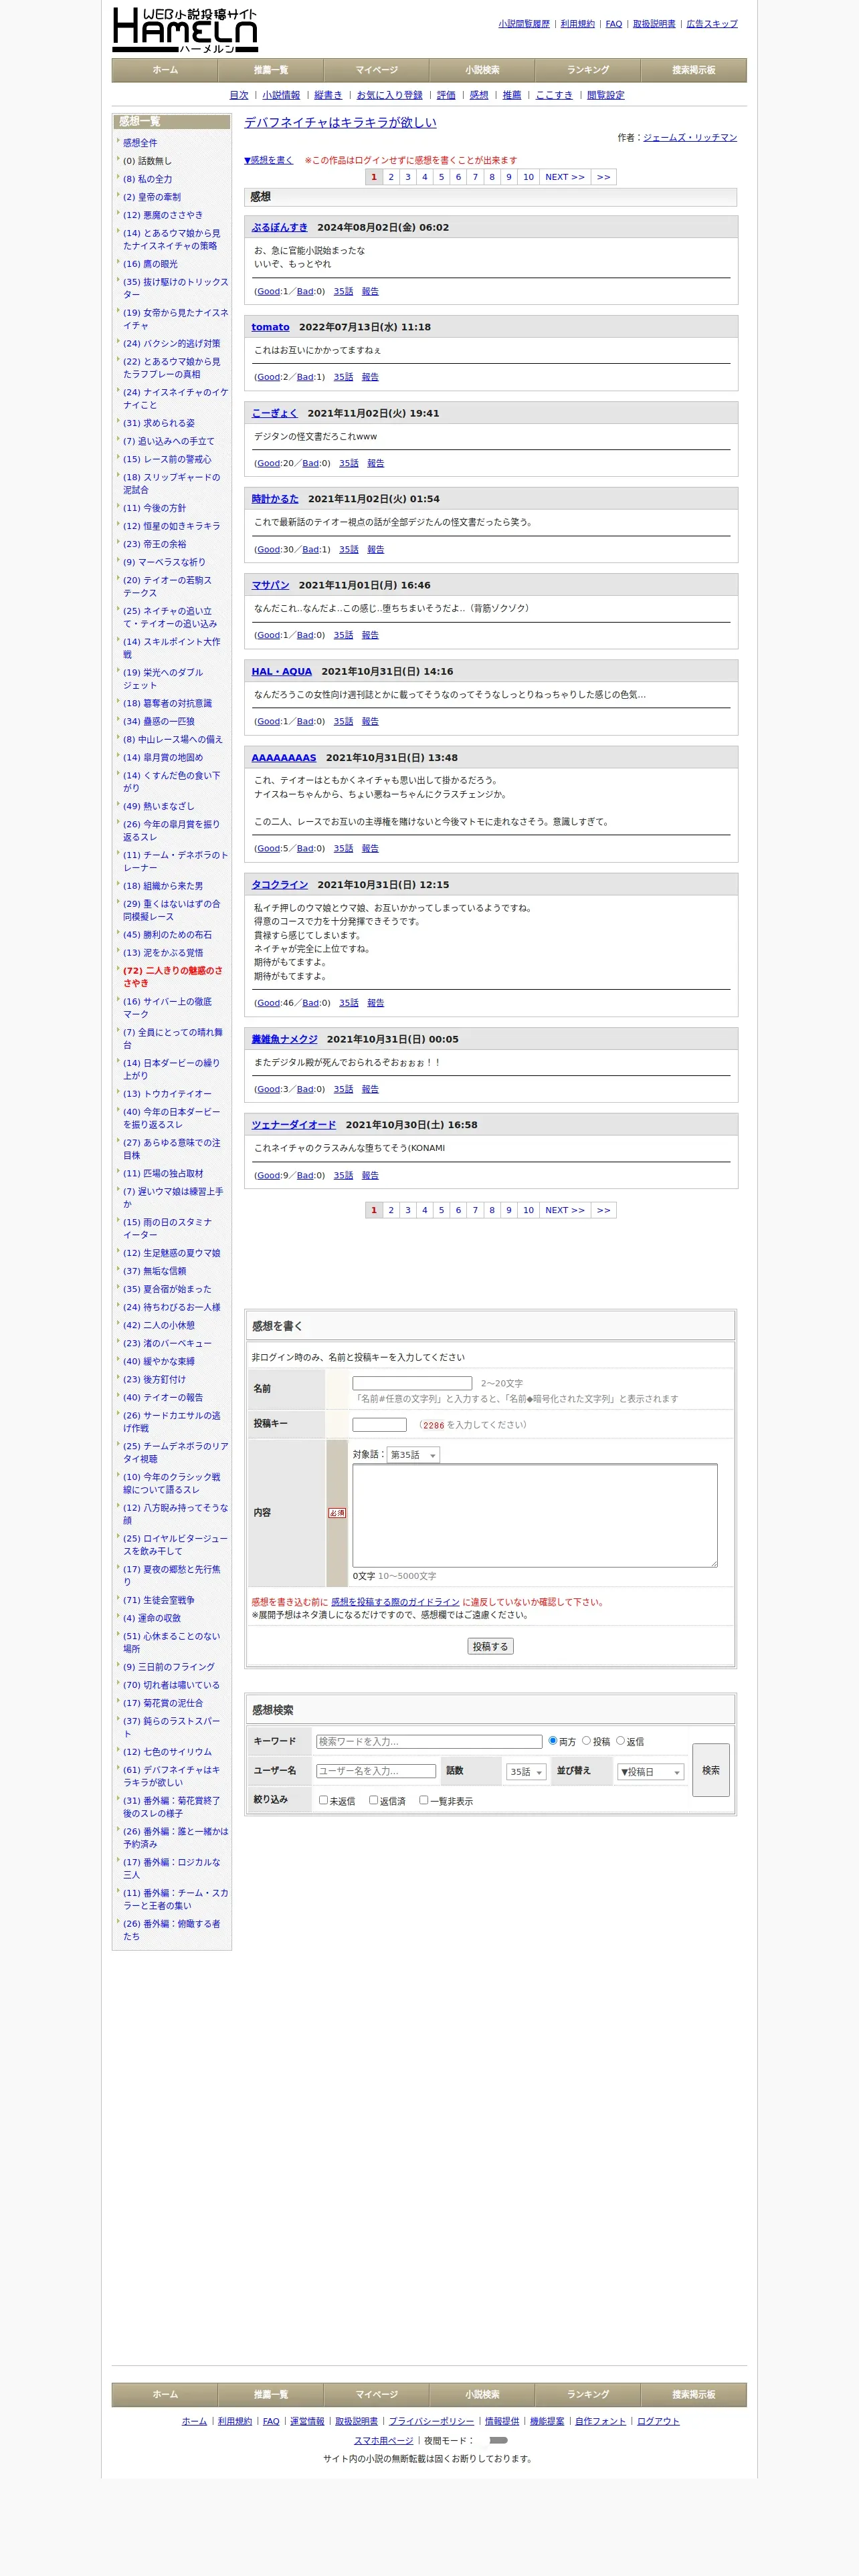The image size is (859, 2576).
Task: Open user profile HAL・AQUA
Action: [x=282, y=671]
